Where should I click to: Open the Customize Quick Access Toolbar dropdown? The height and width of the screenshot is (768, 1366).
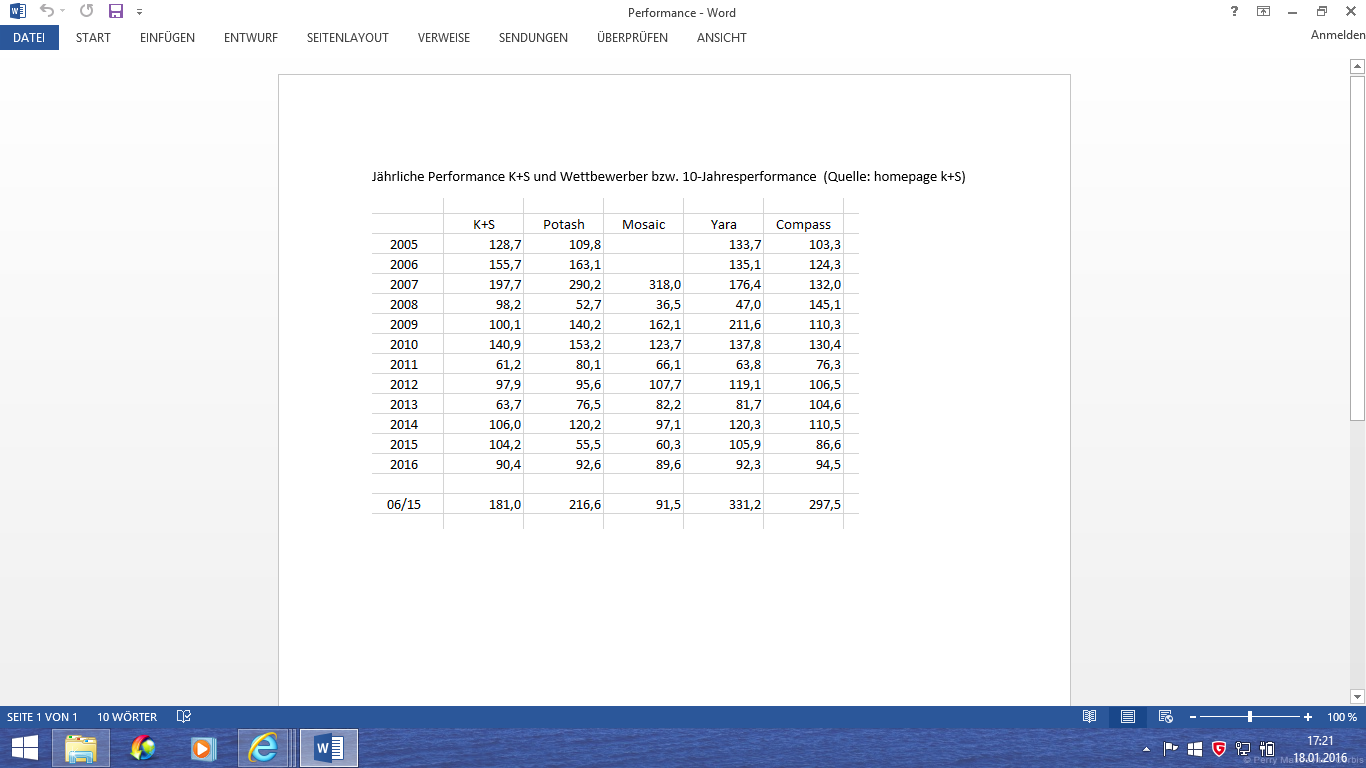click(139, 12)
